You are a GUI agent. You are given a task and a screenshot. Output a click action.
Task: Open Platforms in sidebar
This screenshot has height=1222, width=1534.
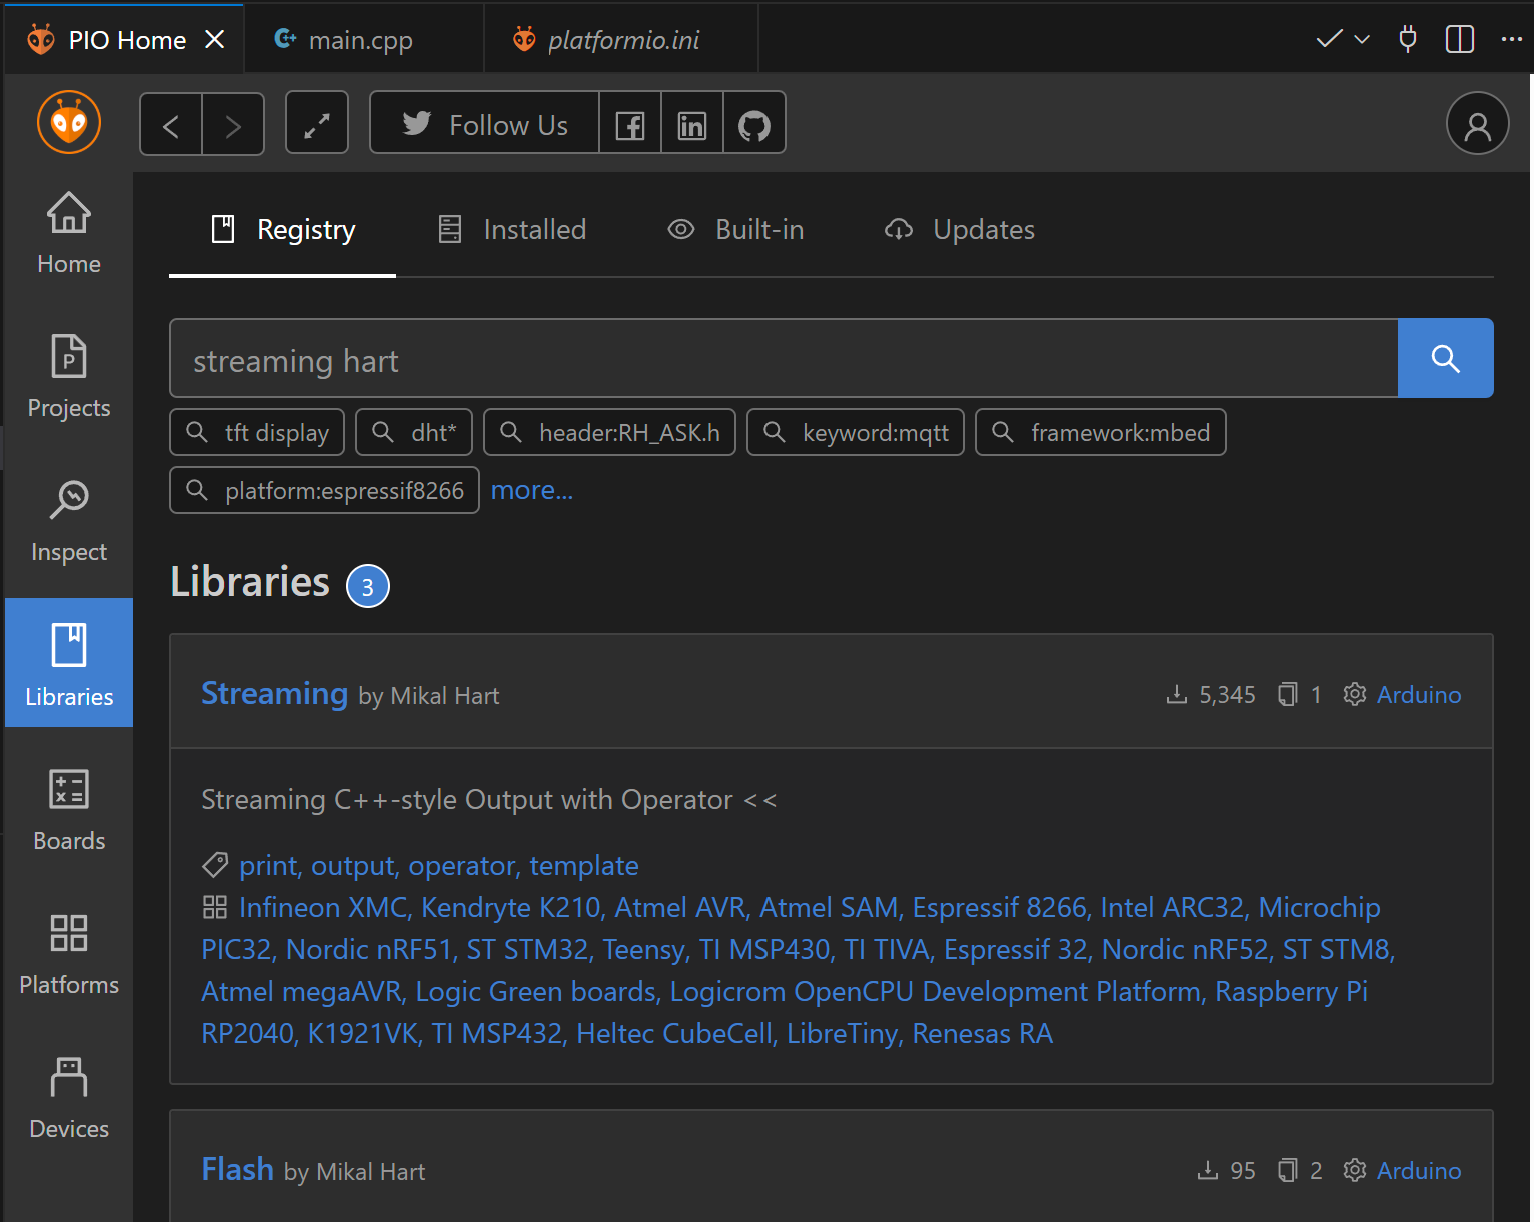tap(69, 953)
